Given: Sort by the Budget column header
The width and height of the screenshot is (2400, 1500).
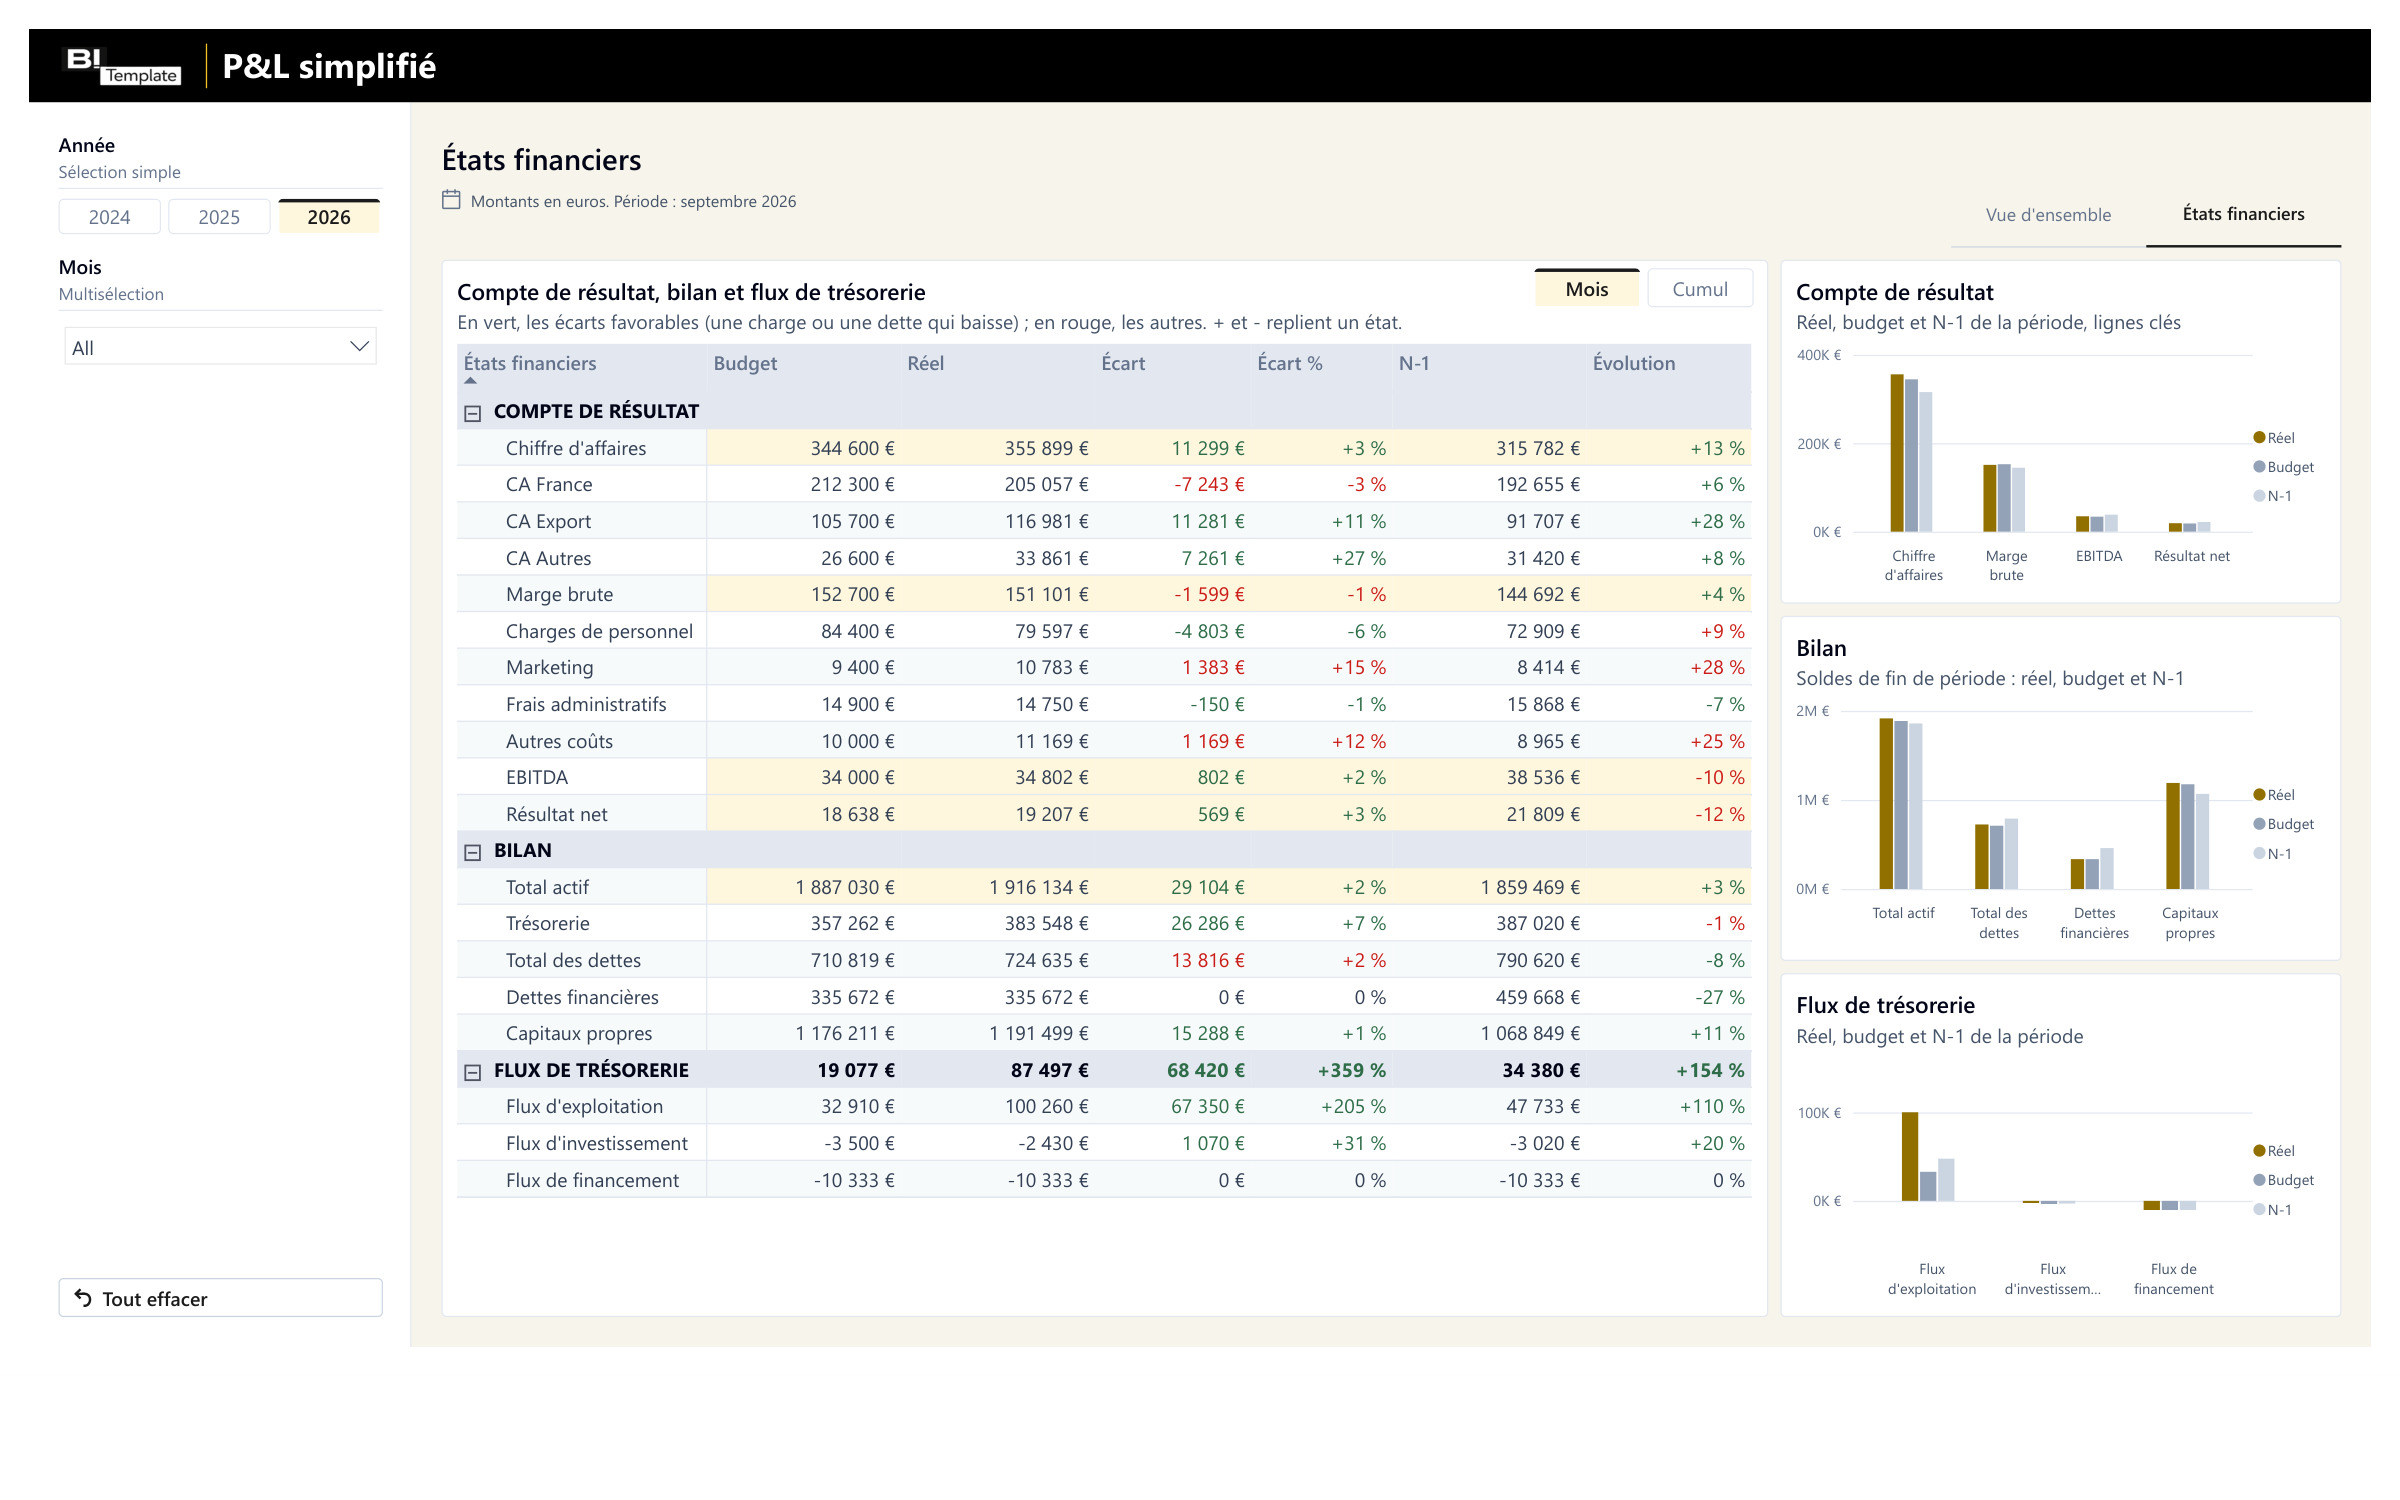Looking at the screenshot, I should 745,363.
